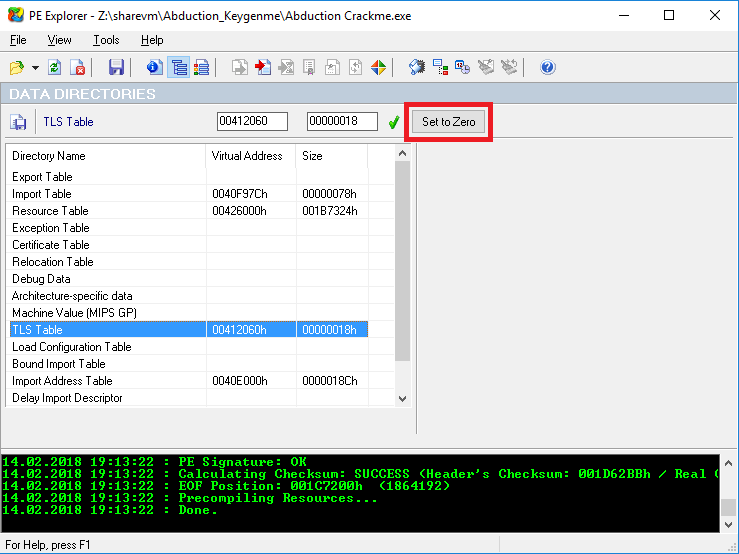The height and width of the screenshot is (554, 739).
Task: Open the Dependency Scanner tree icon
Action: tap(440, 67)
